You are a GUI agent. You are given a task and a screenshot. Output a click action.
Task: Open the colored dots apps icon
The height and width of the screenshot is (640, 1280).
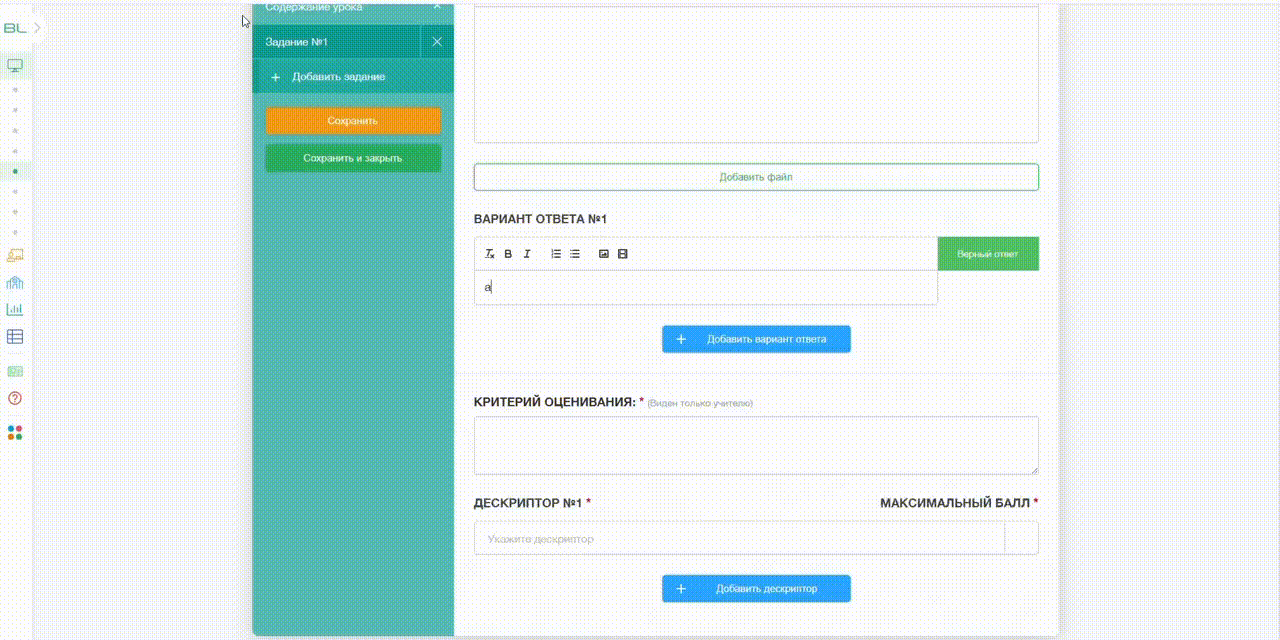(x=15, y=432)
